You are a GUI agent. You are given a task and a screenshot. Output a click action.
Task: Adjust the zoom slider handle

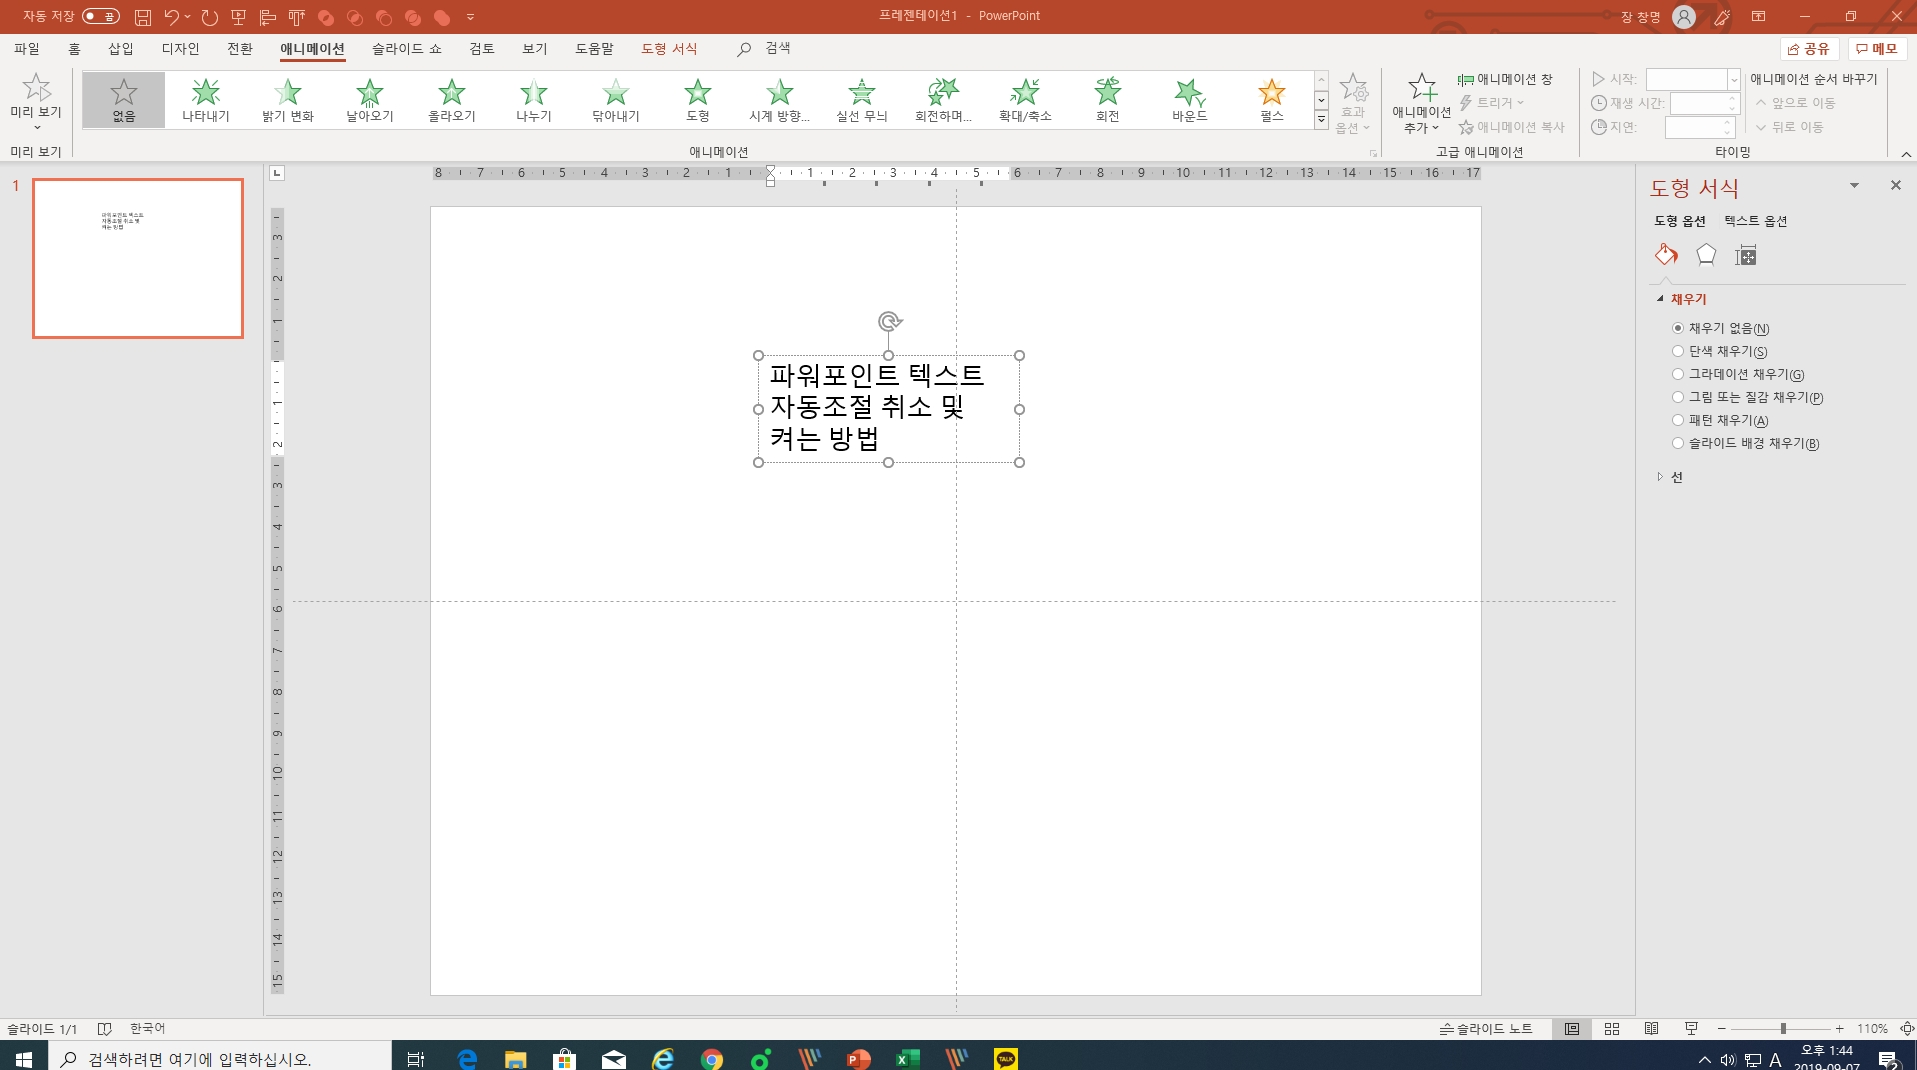pos(1783,1029)
